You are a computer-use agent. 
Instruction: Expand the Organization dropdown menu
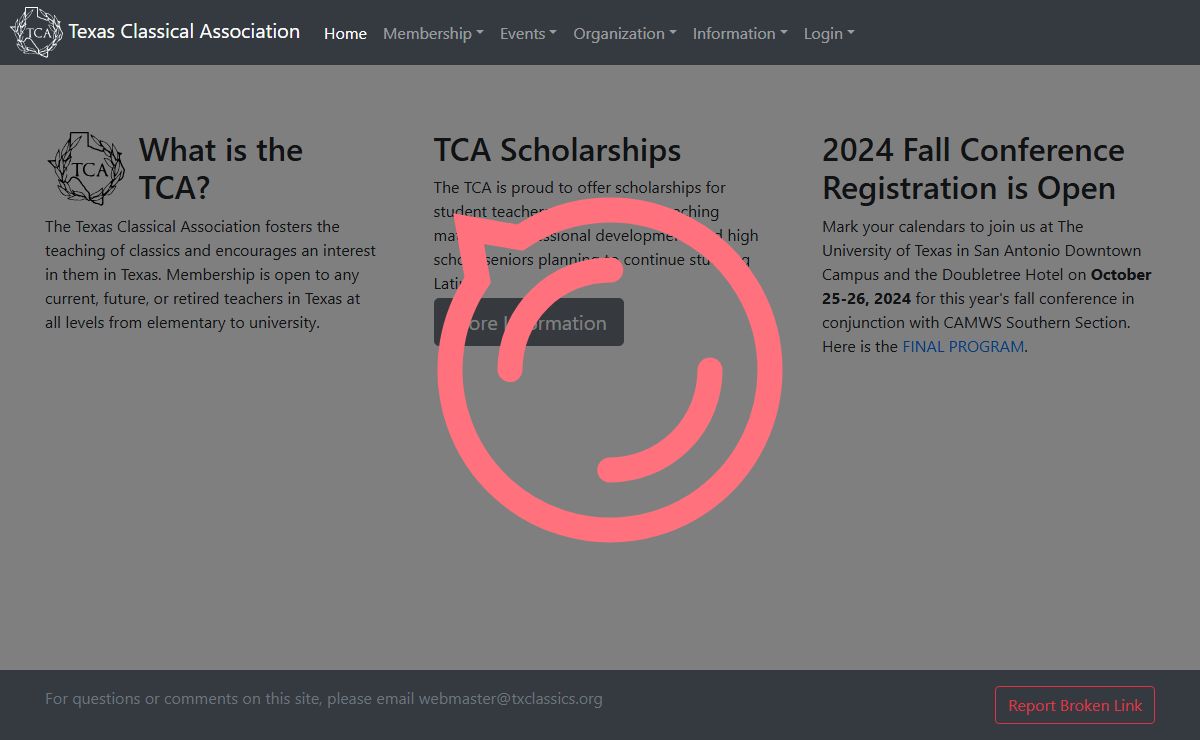point(624,33)
